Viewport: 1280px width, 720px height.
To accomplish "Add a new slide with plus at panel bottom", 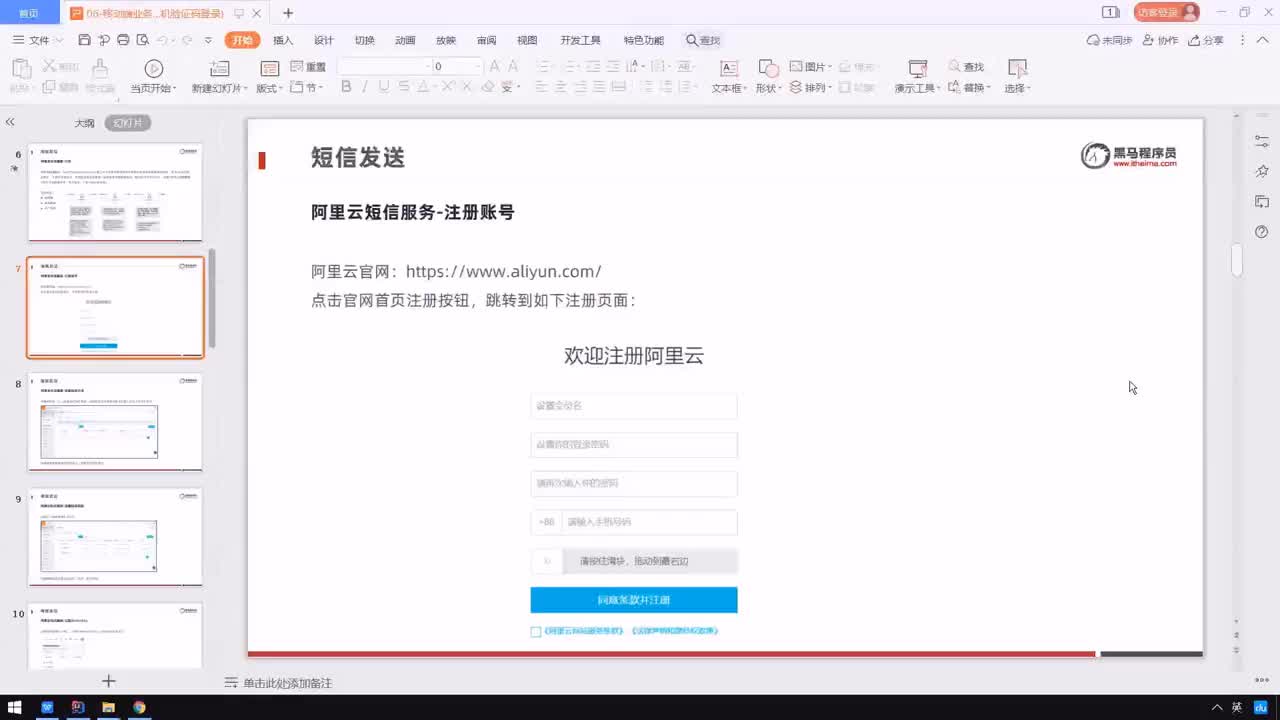I will [x=109, y=681].
